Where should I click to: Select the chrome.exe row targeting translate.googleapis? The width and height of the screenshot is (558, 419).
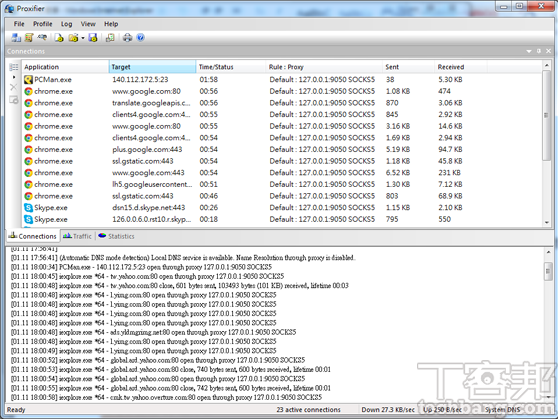point(281,103)
